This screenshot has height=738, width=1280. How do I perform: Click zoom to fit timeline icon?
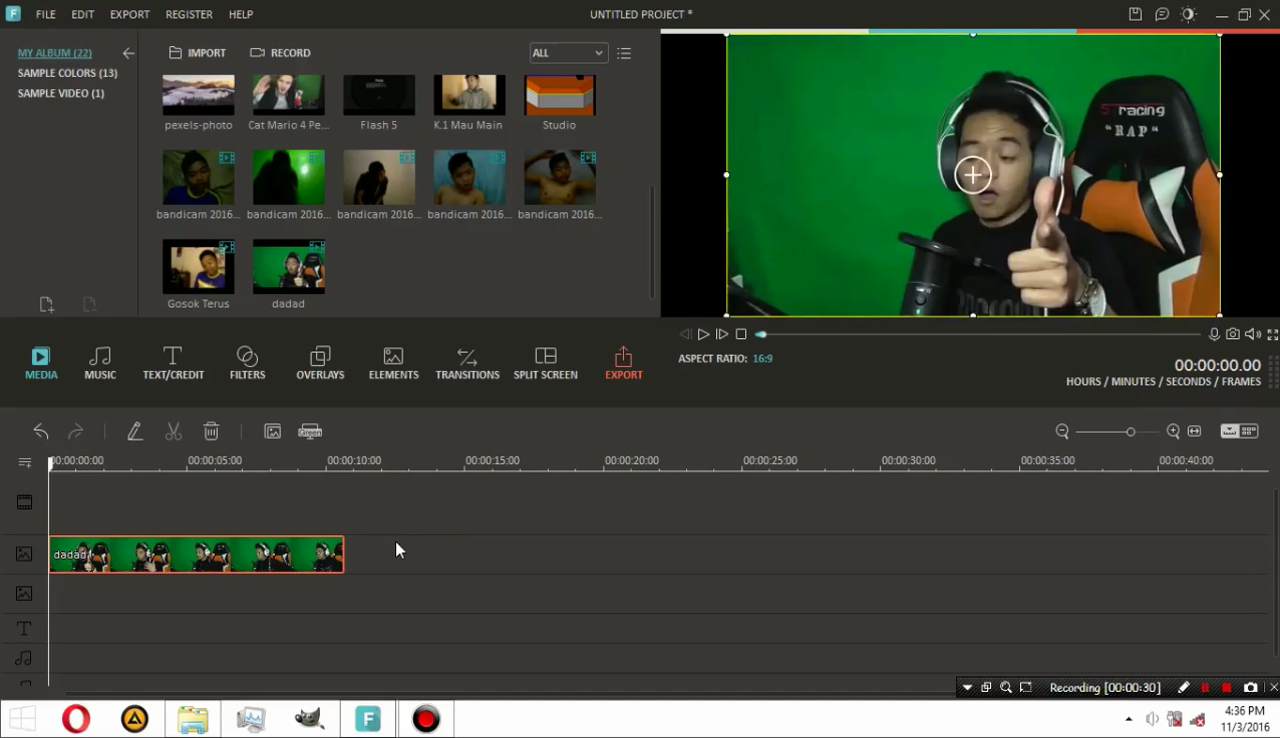[x=1194, y=432]
